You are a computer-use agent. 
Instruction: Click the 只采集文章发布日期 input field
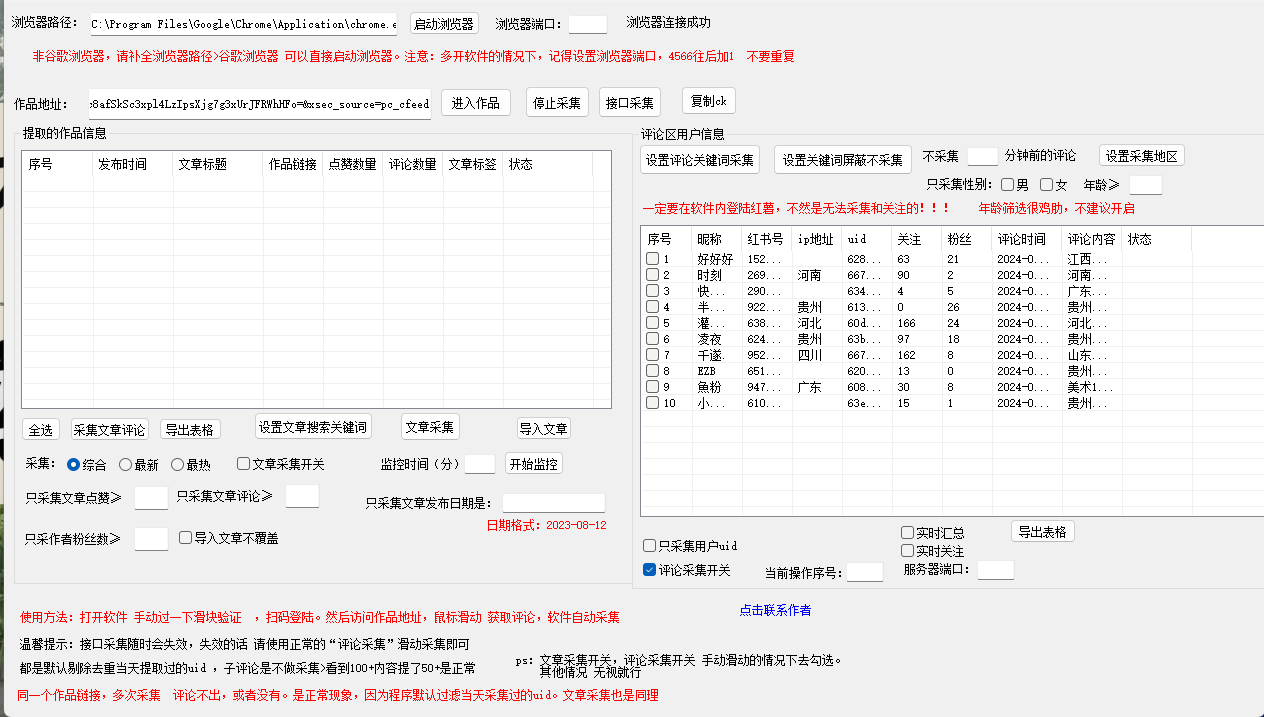point(553,503)
